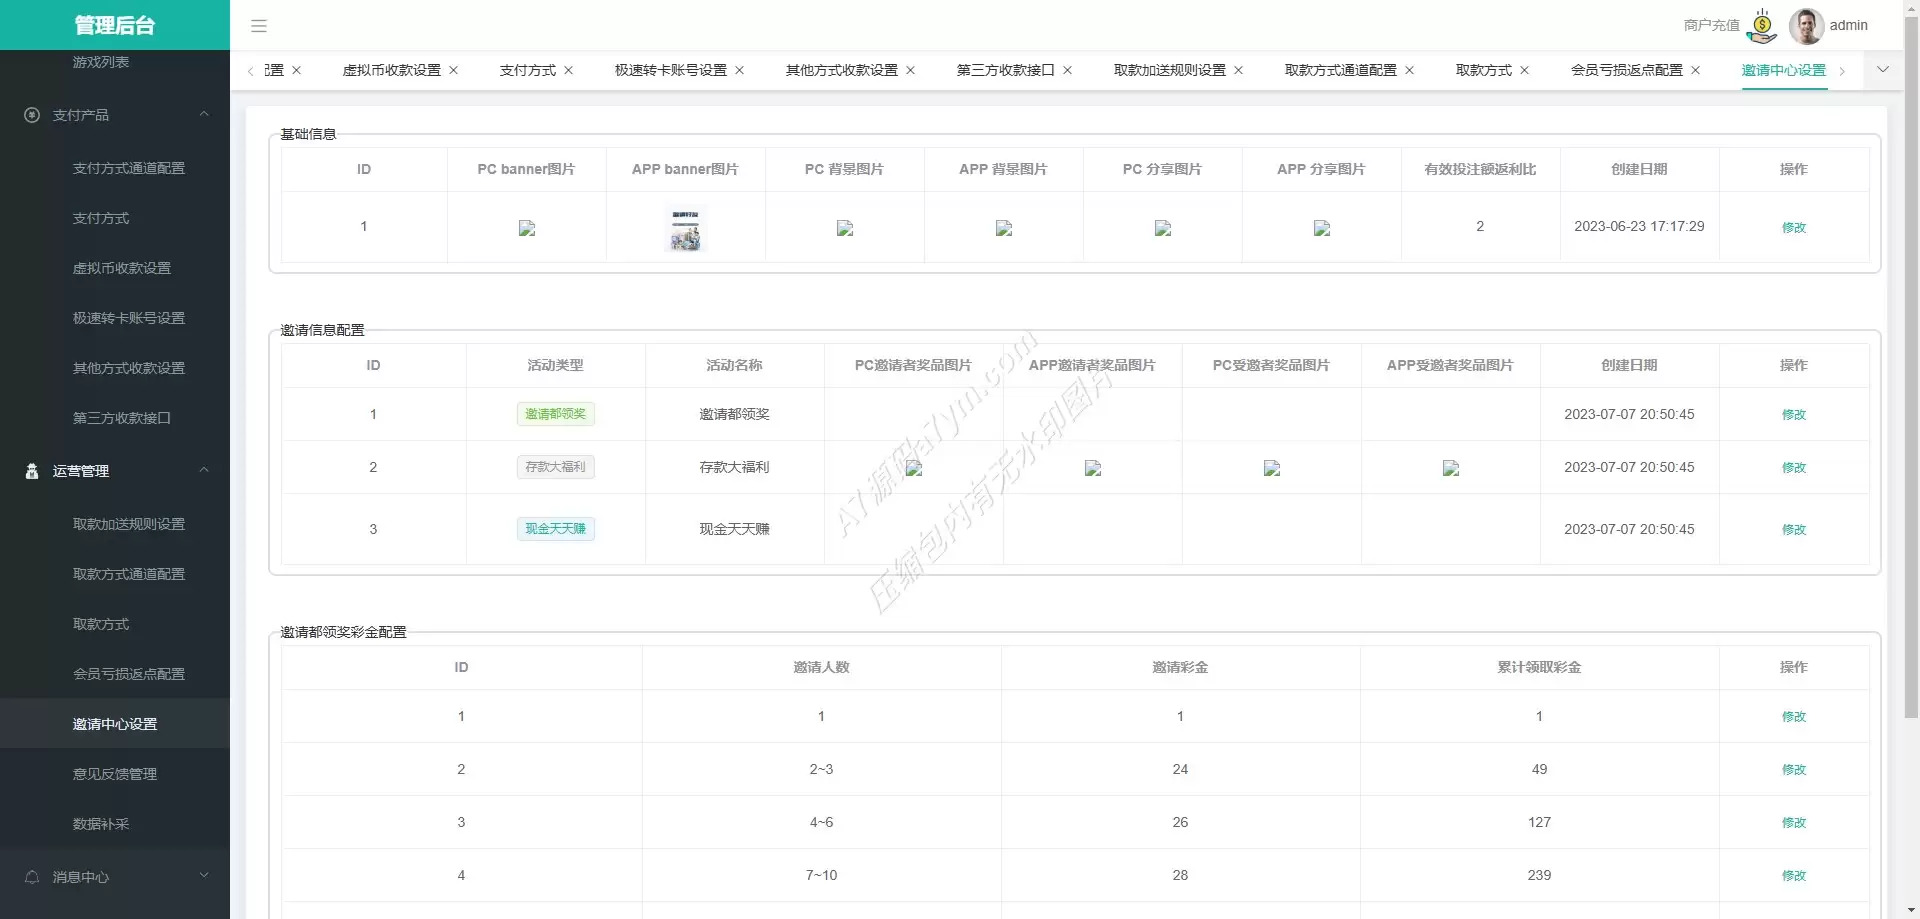Close the 会员亏损返点配置 tab
1920x919 pixels.
(x=1696, y=70)
